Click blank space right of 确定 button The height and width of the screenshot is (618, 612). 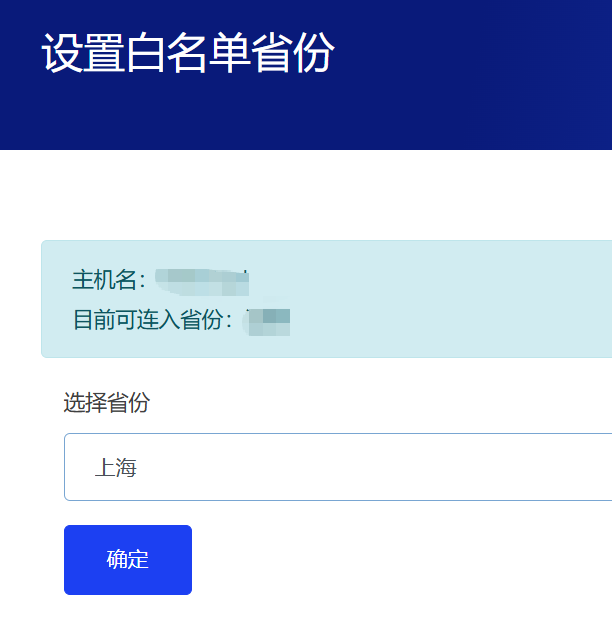point(400,560)
